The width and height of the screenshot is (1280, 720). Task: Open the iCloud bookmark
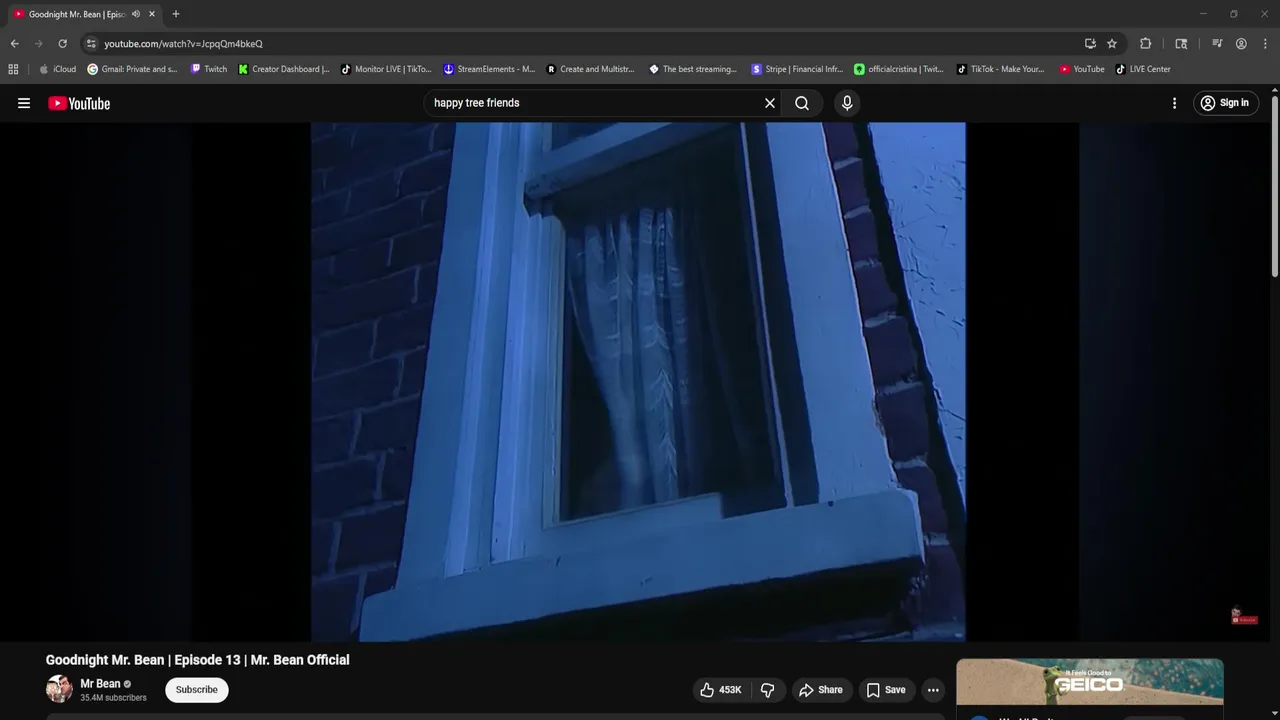58,69
